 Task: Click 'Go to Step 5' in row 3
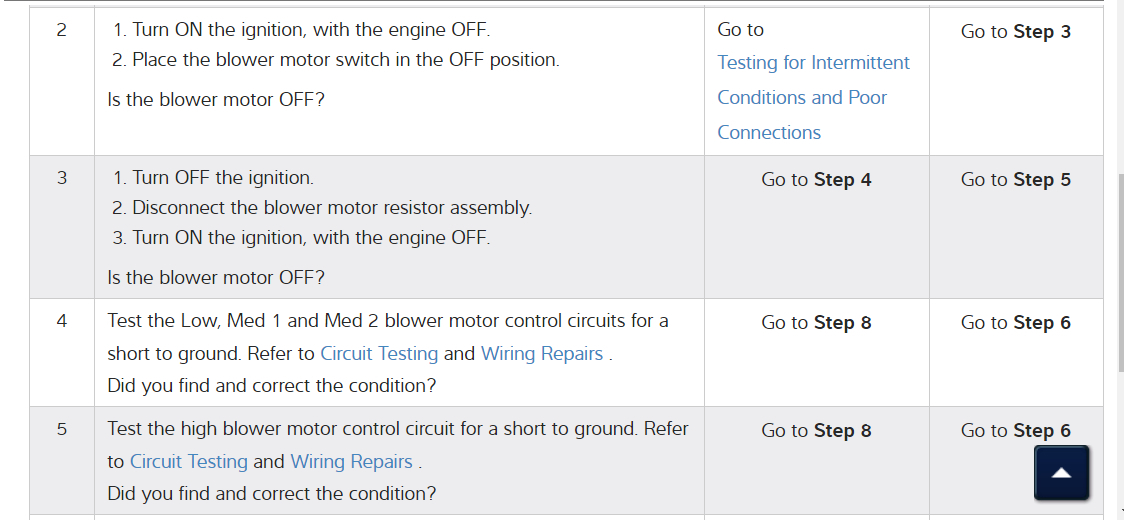point(1015,180)
